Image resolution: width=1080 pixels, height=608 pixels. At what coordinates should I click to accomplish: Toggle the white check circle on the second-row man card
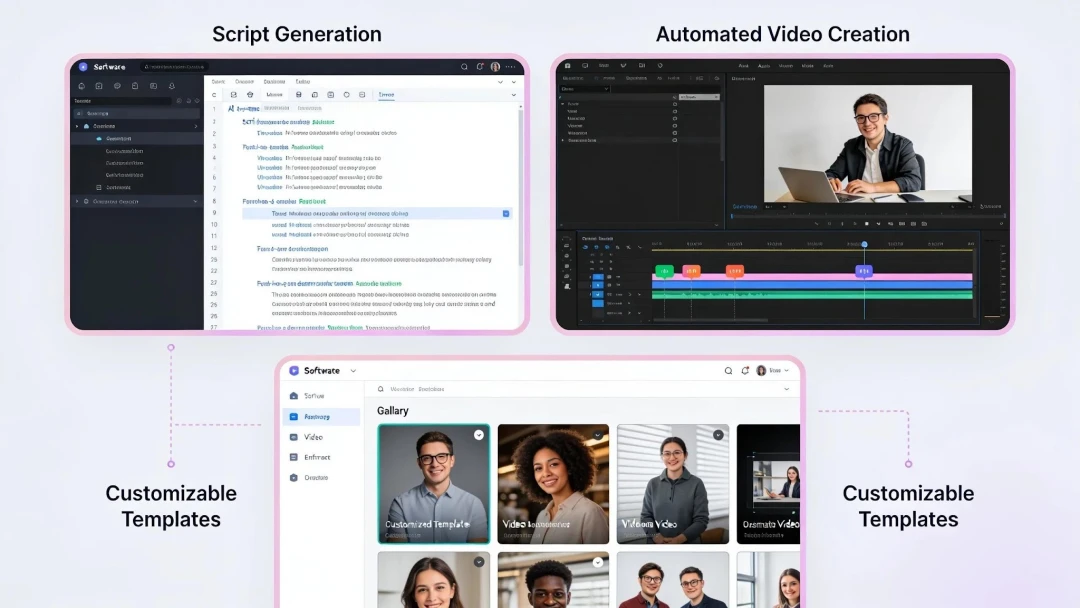click(598, 562)
